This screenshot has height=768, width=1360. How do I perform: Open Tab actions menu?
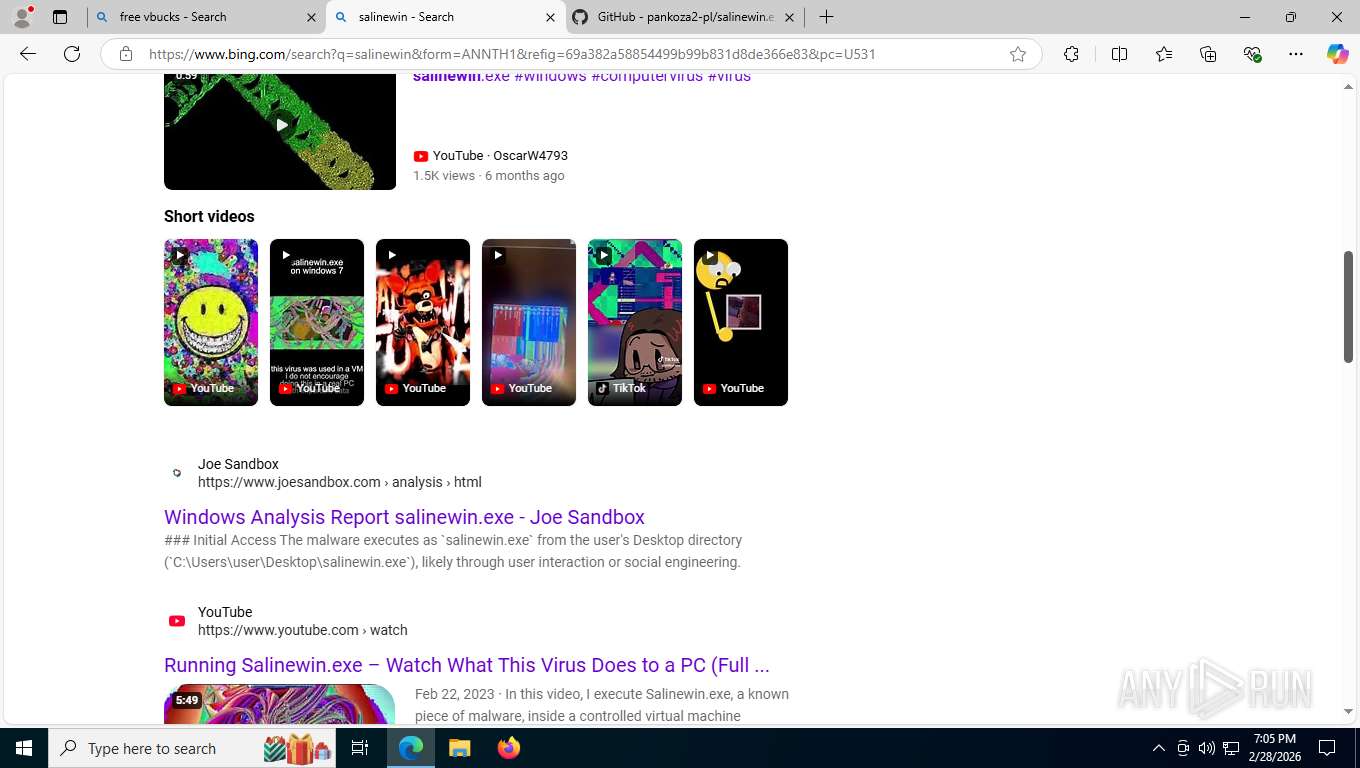tap(60, 17)
